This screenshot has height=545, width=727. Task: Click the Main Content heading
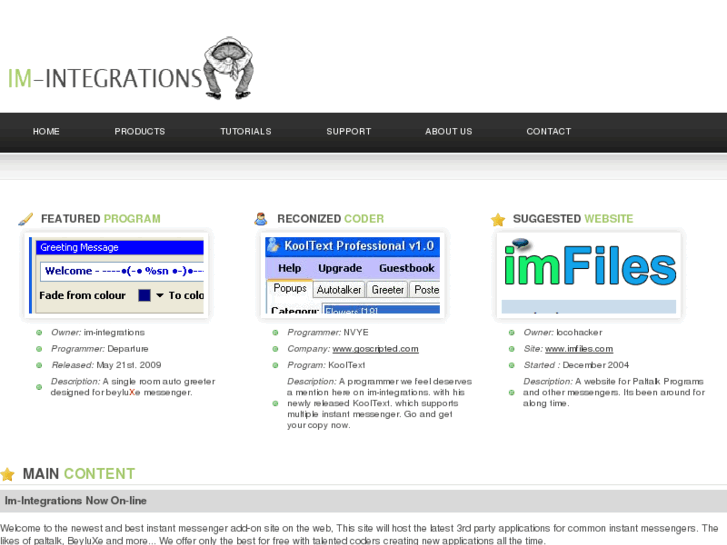tap(79, 474)
